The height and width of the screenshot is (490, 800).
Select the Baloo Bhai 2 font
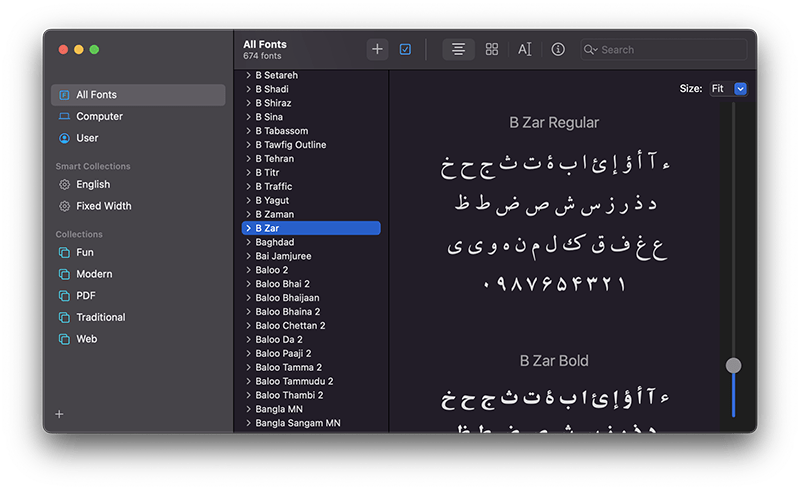311,284
